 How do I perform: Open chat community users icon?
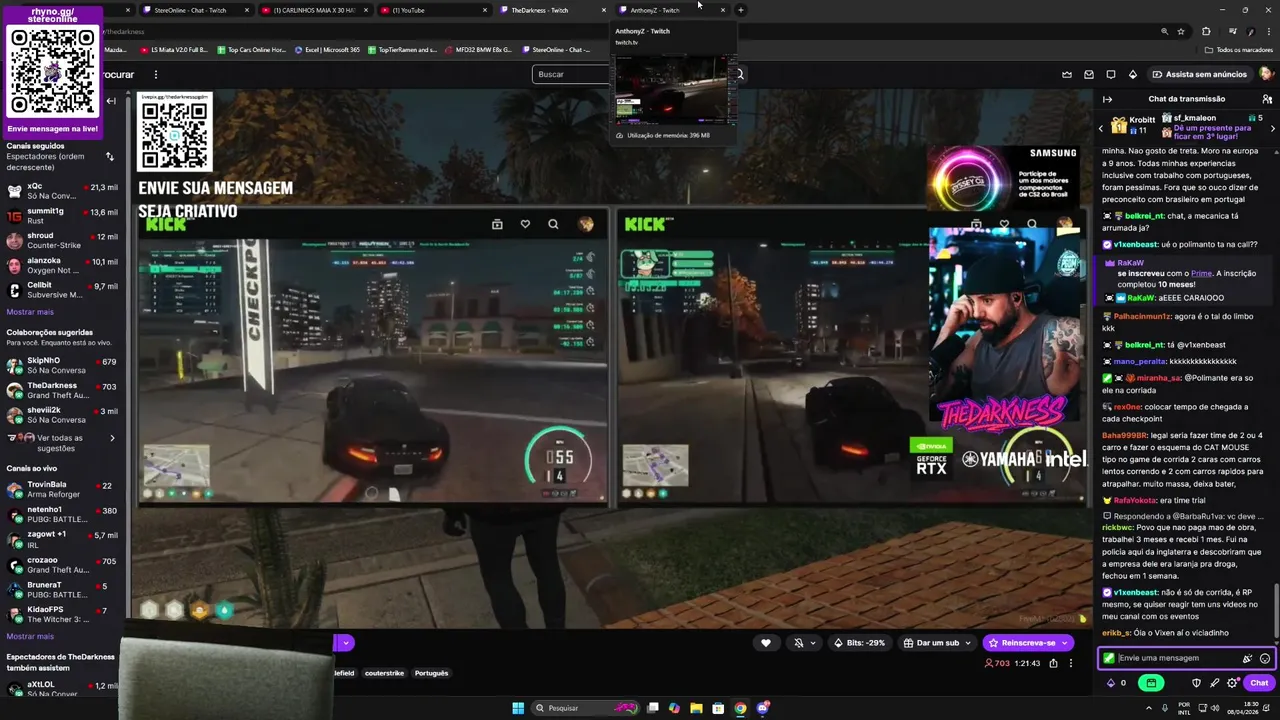point(1267,99)
